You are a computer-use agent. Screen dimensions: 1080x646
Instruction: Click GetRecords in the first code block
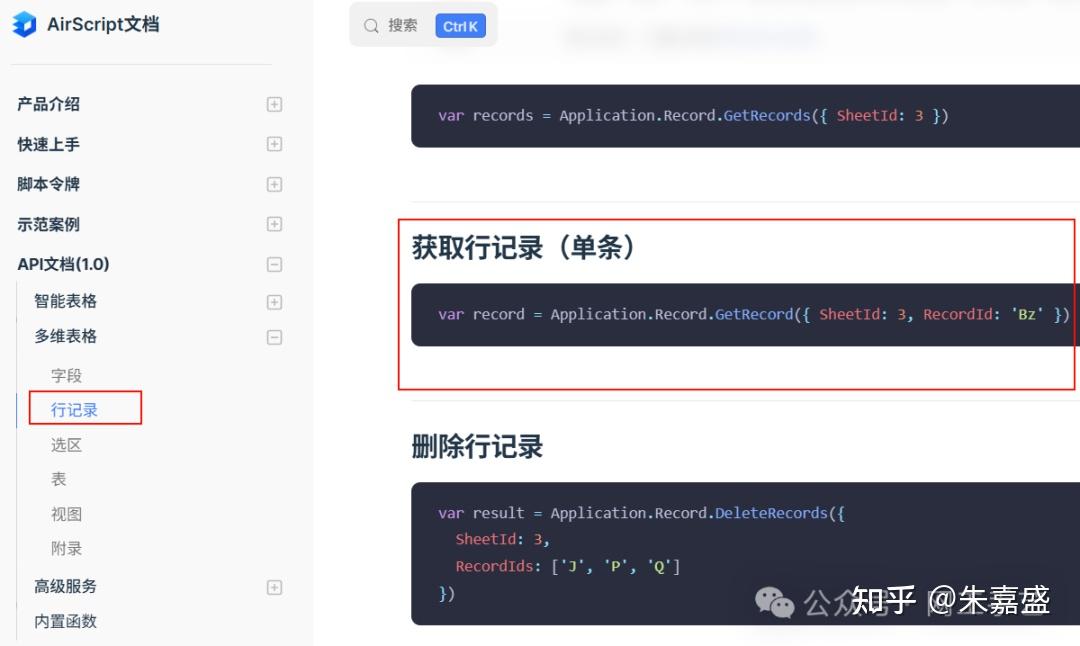[x=767, y=116]
